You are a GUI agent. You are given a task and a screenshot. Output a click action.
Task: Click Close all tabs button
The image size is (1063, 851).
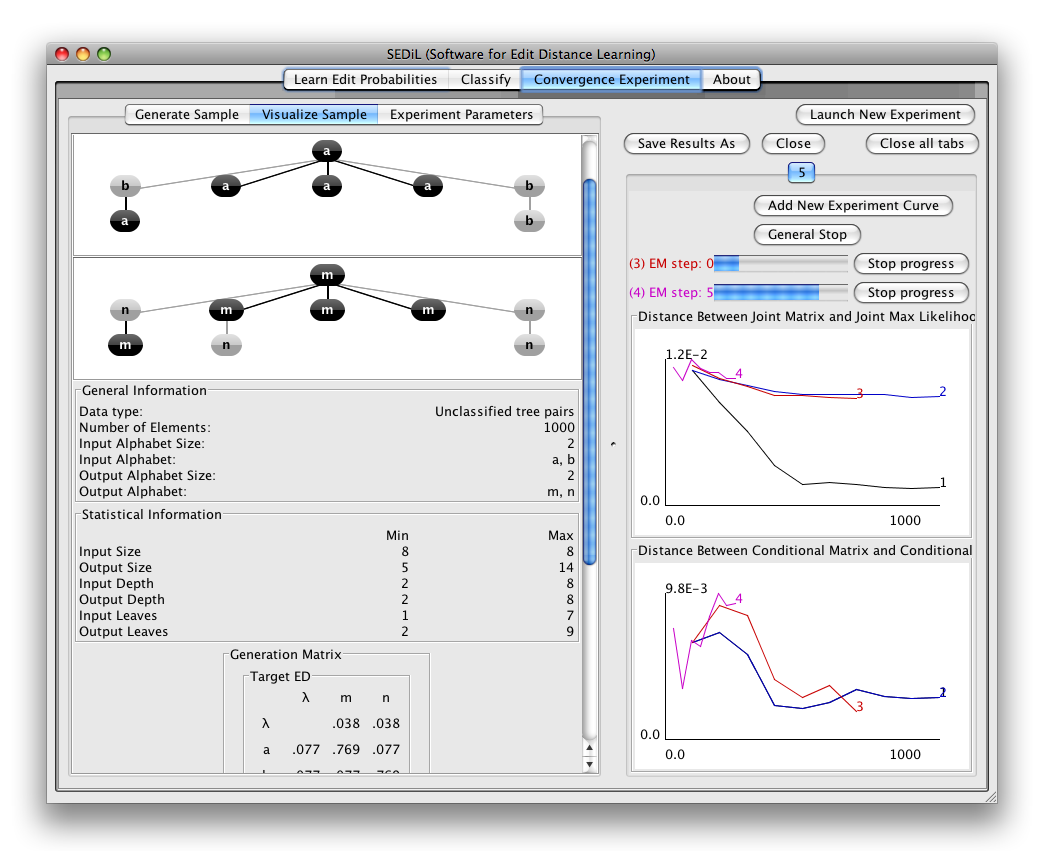click(x=922, y=144)
